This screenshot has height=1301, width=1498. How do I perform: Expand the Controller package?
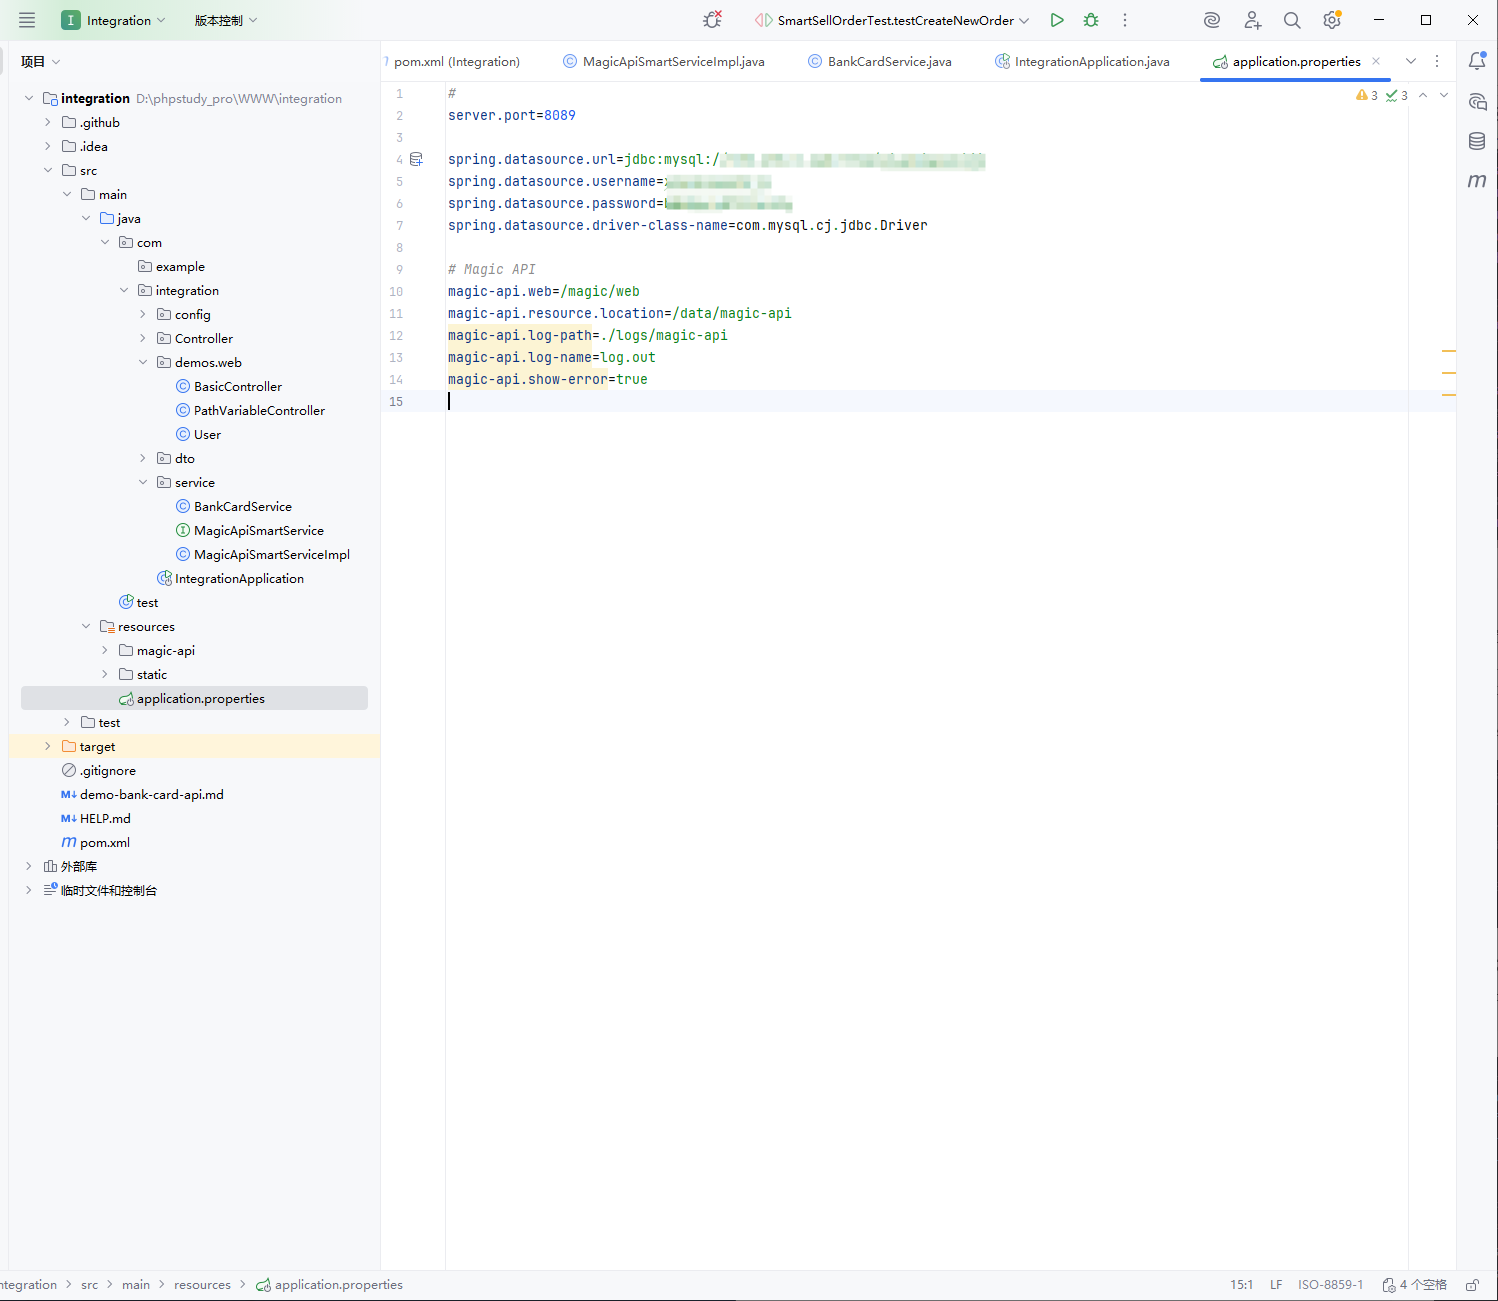(143, 338)
